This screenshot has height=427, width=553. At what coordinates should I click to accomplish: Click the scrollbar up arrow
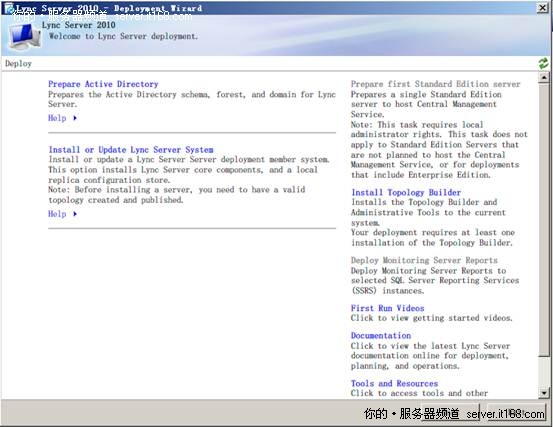pos(544,78)
